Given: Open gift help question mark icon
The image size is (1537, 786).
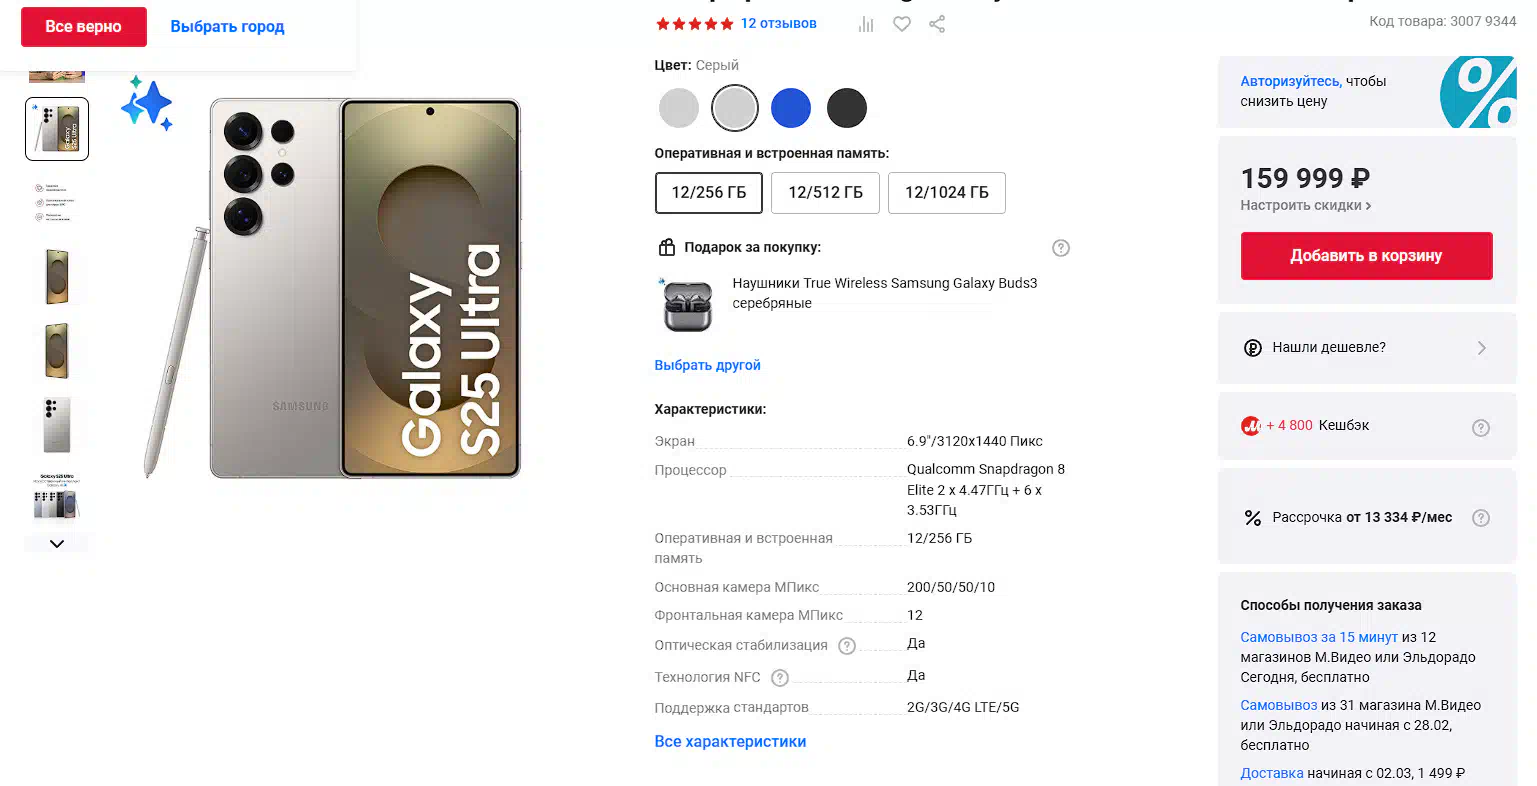Looking at the screenshot, I should pyautogui.click(x=1061, y=248).
